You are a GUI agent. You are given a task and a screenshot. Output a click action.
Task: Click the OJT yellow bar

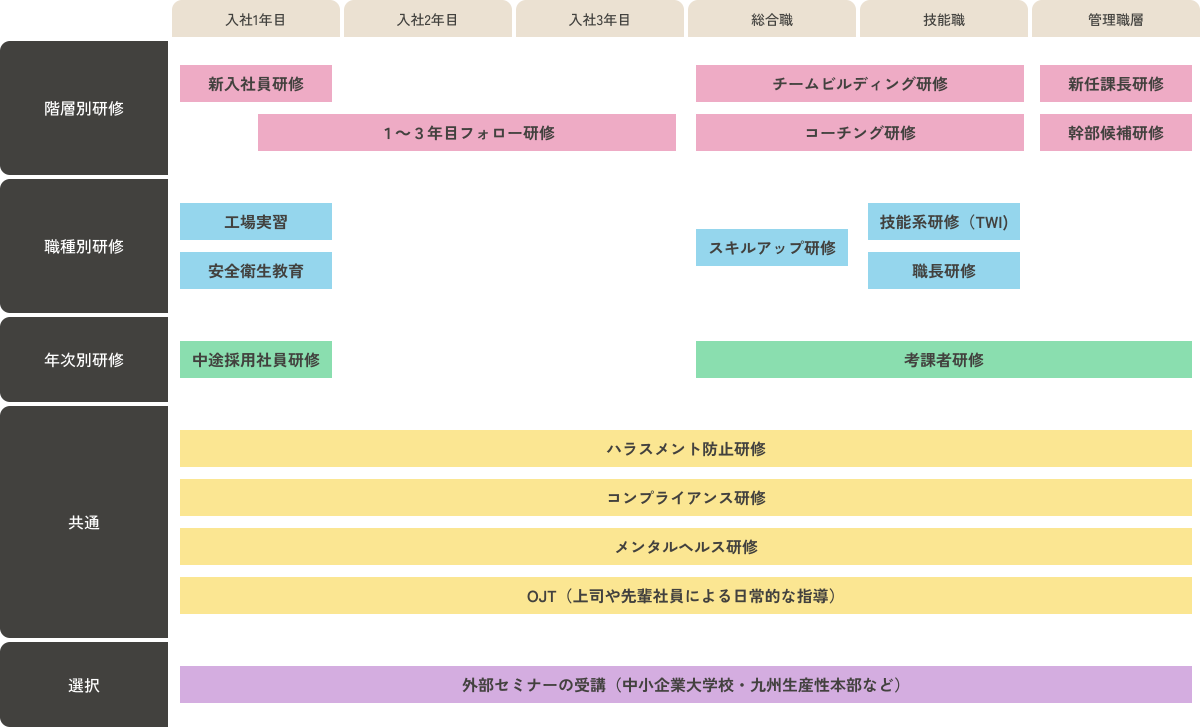(x=686, y=596)
